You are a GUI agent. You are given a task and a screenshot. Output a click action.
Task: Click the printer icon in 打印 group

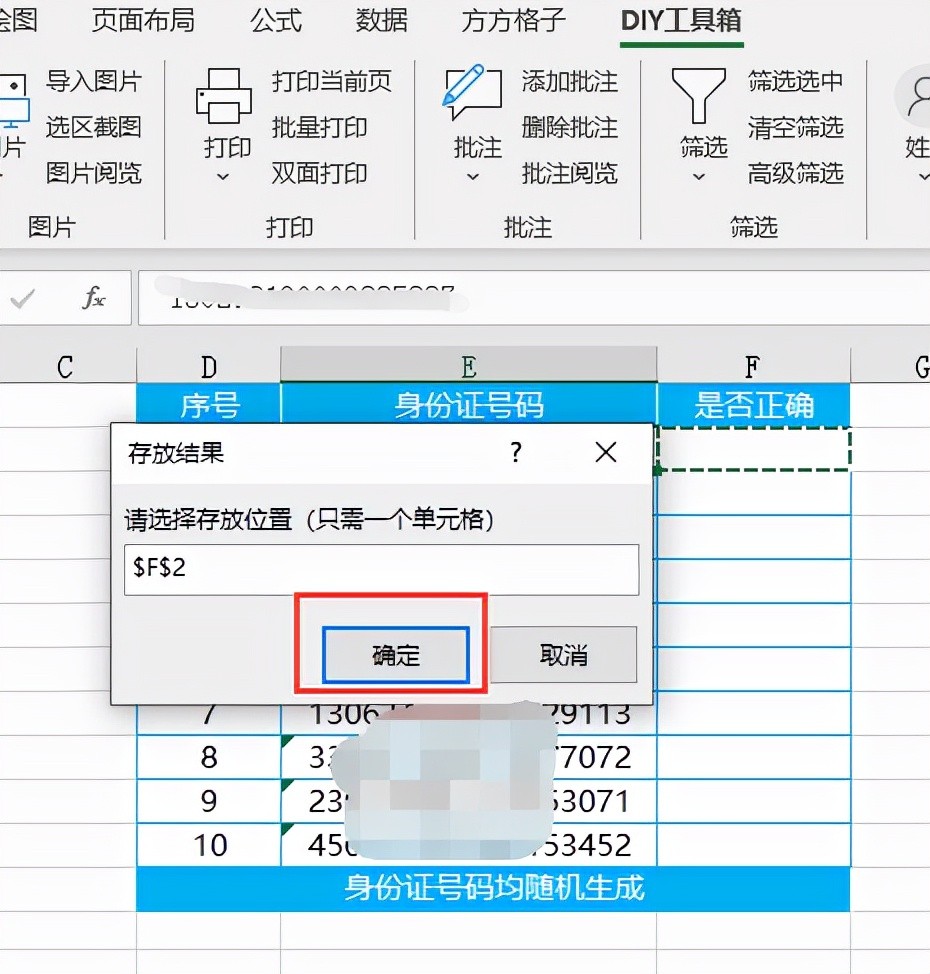click(x=225, y=96)
